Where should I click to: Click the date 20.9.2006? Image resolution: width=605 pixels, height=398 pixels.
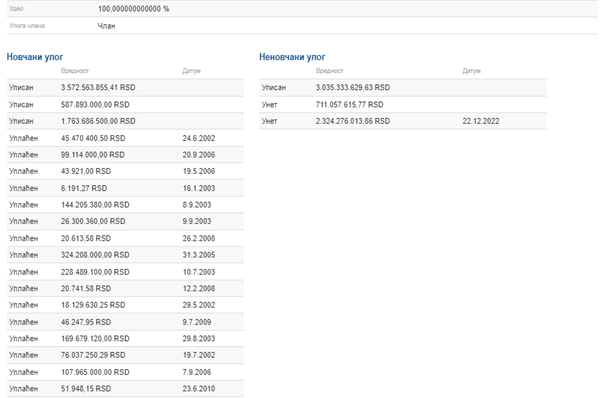[x=199, y=155]
